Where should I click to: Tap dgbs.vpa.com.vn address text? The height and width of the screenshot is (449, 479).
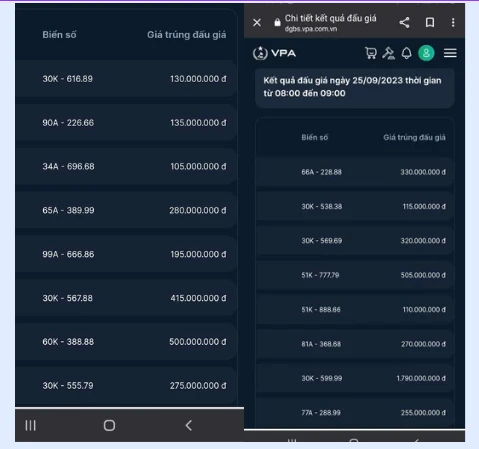pyautogui.click(x=311, y=29)
